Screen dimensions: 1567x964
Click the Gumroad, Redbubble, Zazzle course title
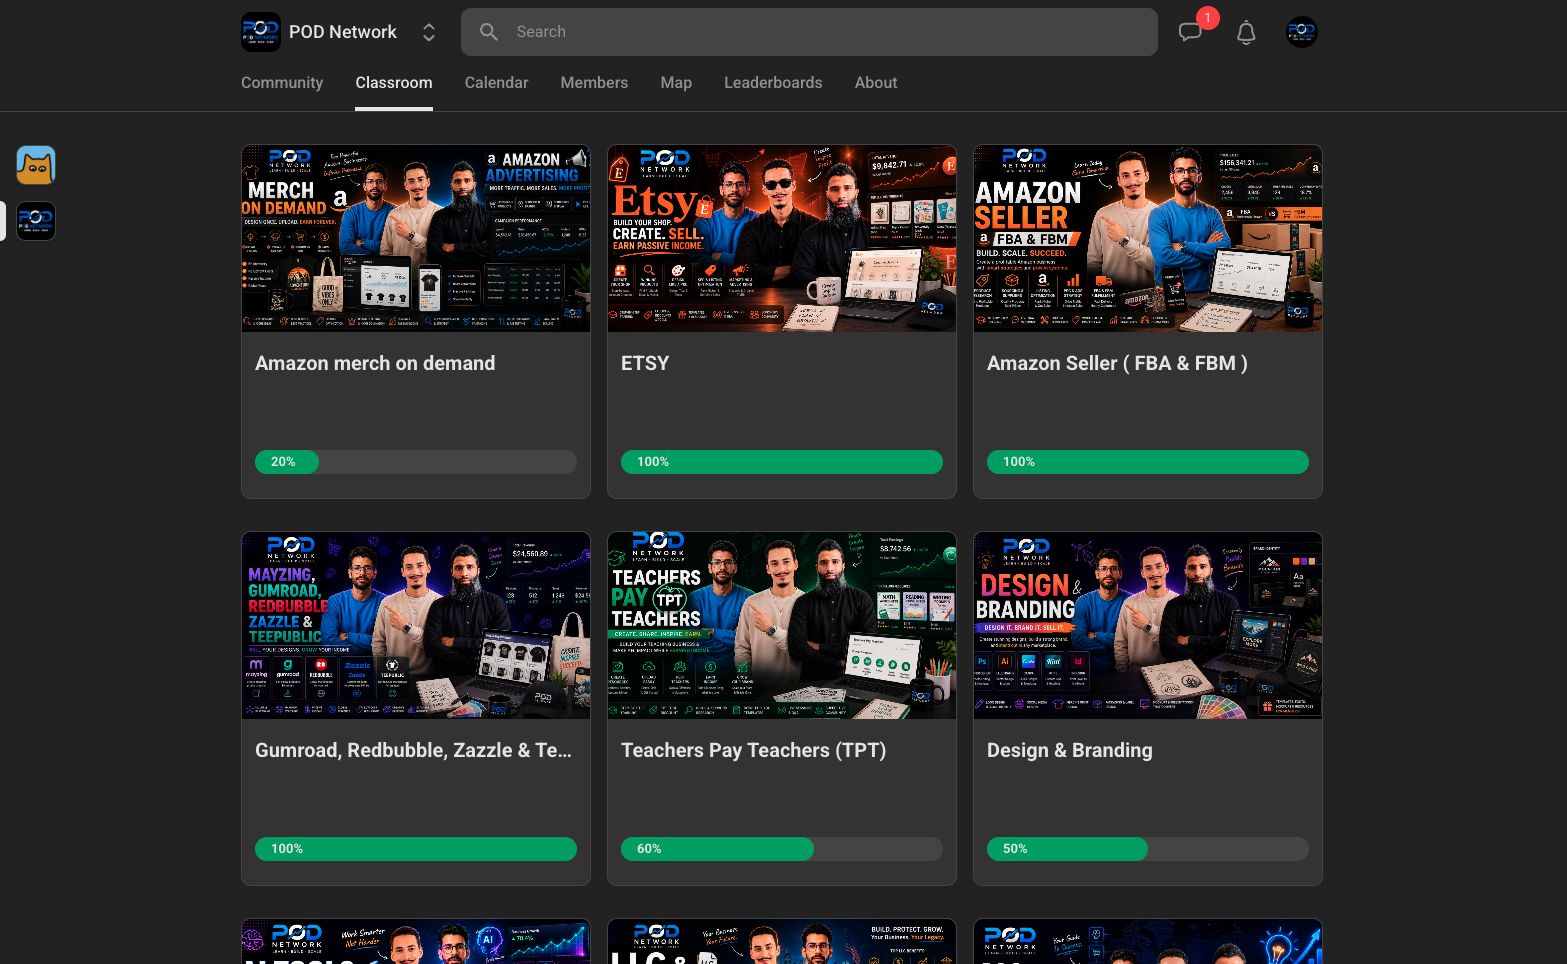click(414, 750)
